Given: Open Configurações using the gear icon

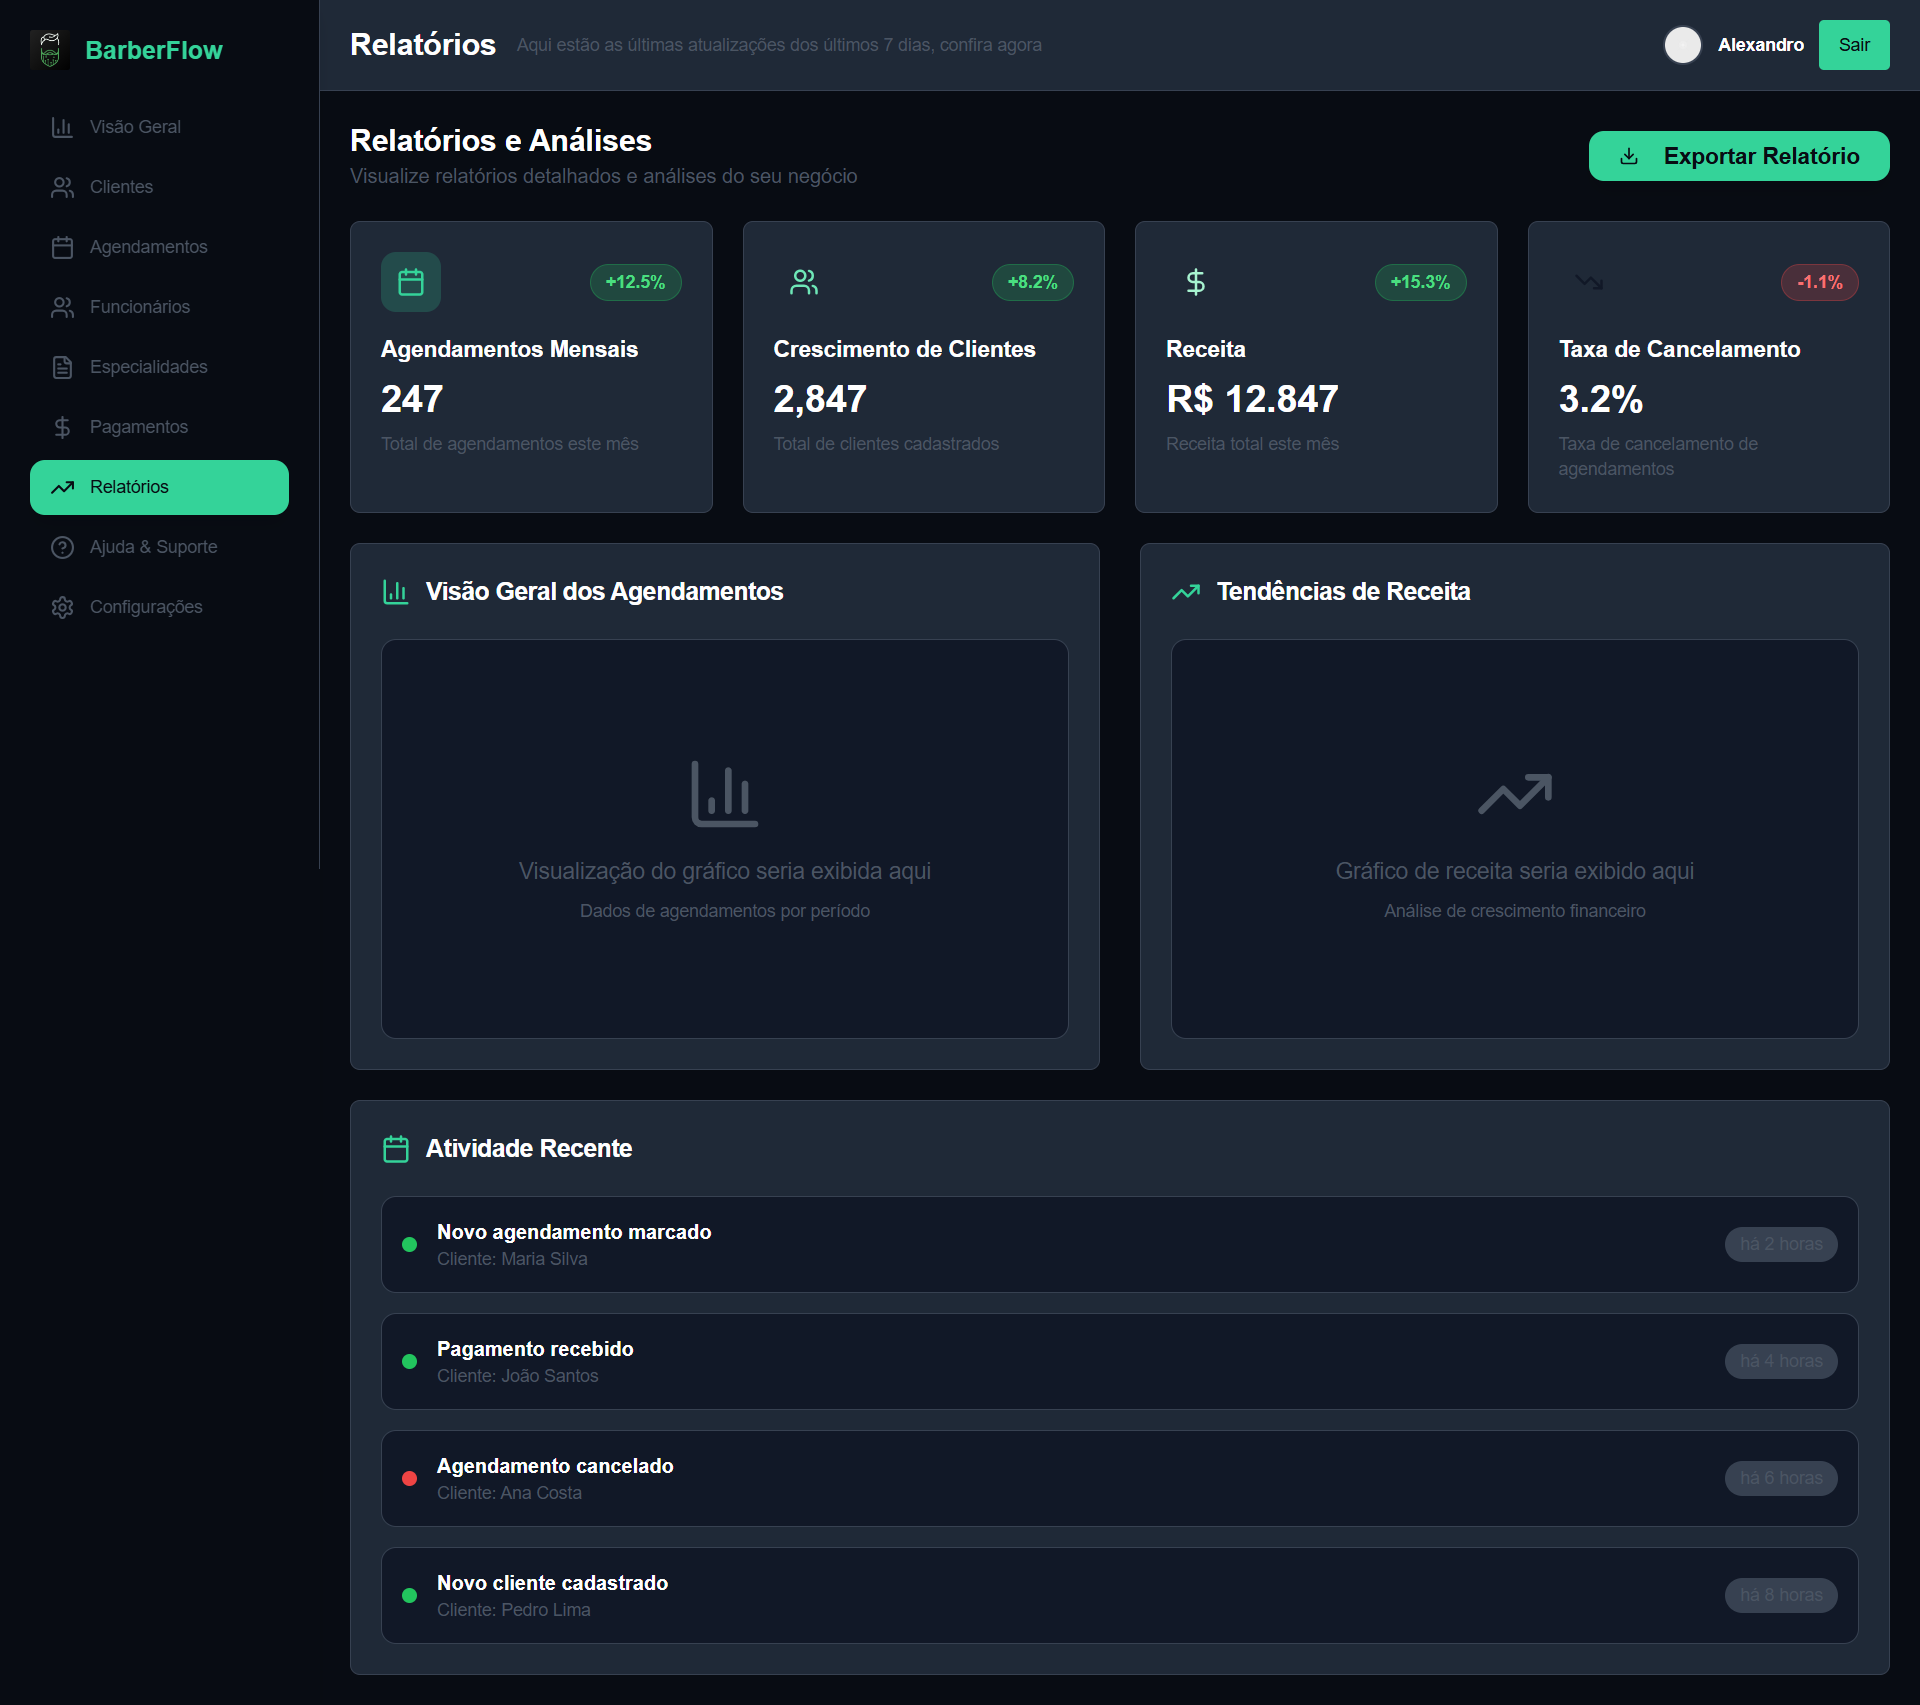Looking at the screenshot, I should 62,607.
